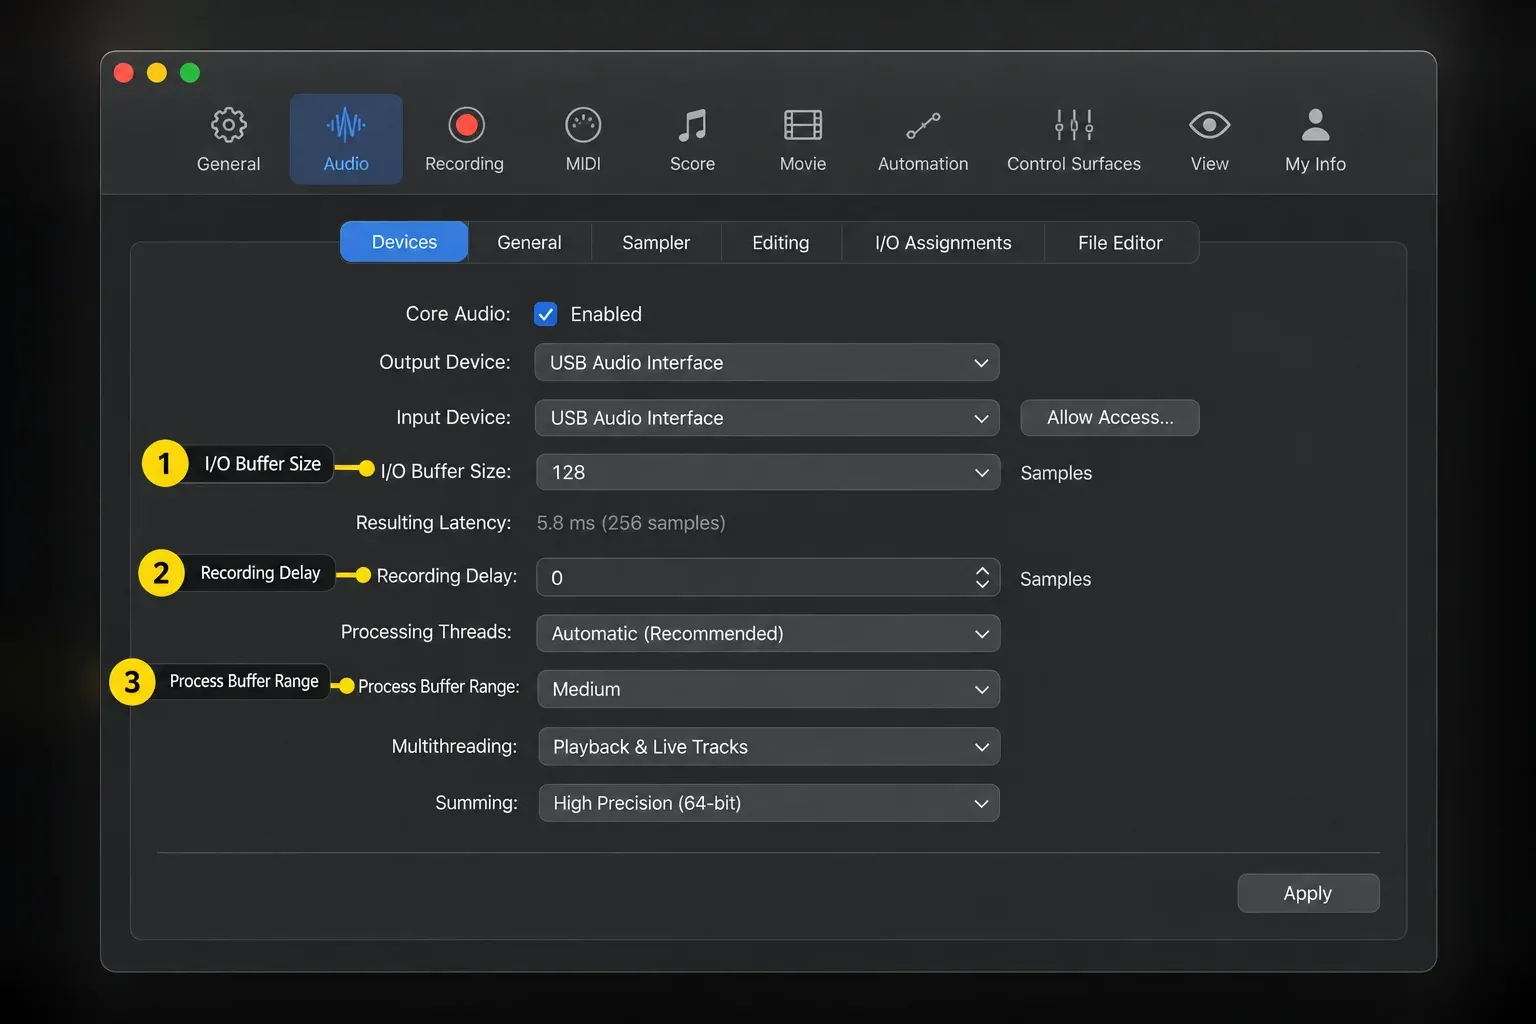Viewport: 1536px width, 1024px height.
Task: Change Process Buffer Range from Medium
Action: [x=769, y=689]
